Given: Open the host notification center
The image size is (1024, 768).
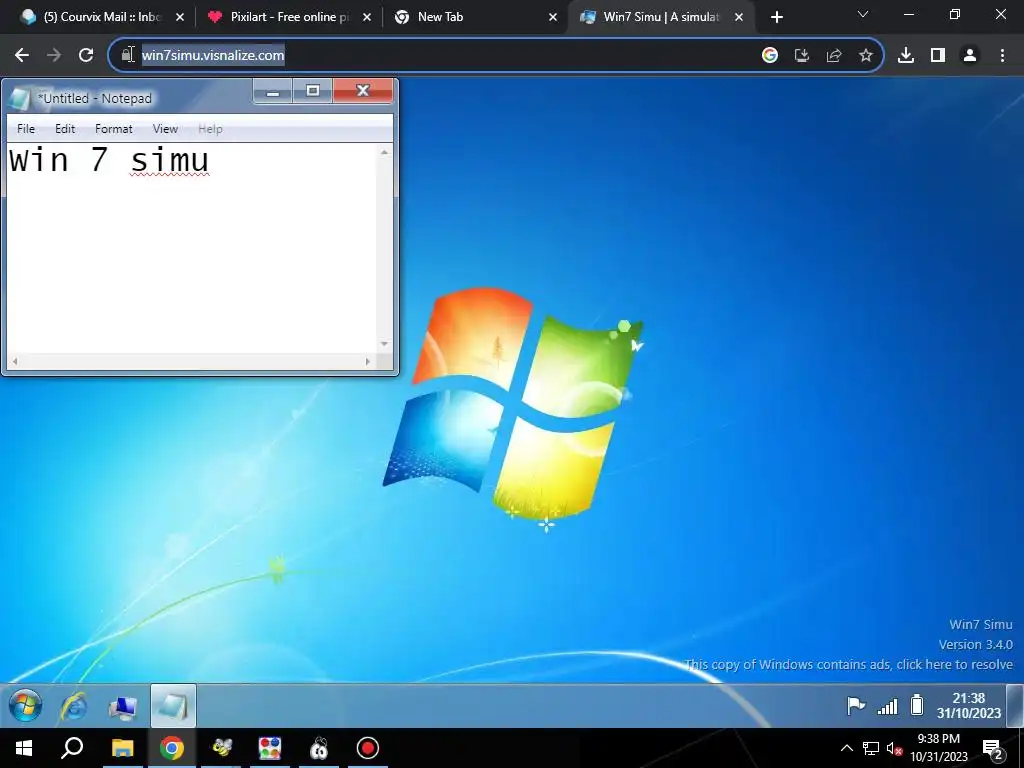Looking at the screenshot, I should pos(993,749).
